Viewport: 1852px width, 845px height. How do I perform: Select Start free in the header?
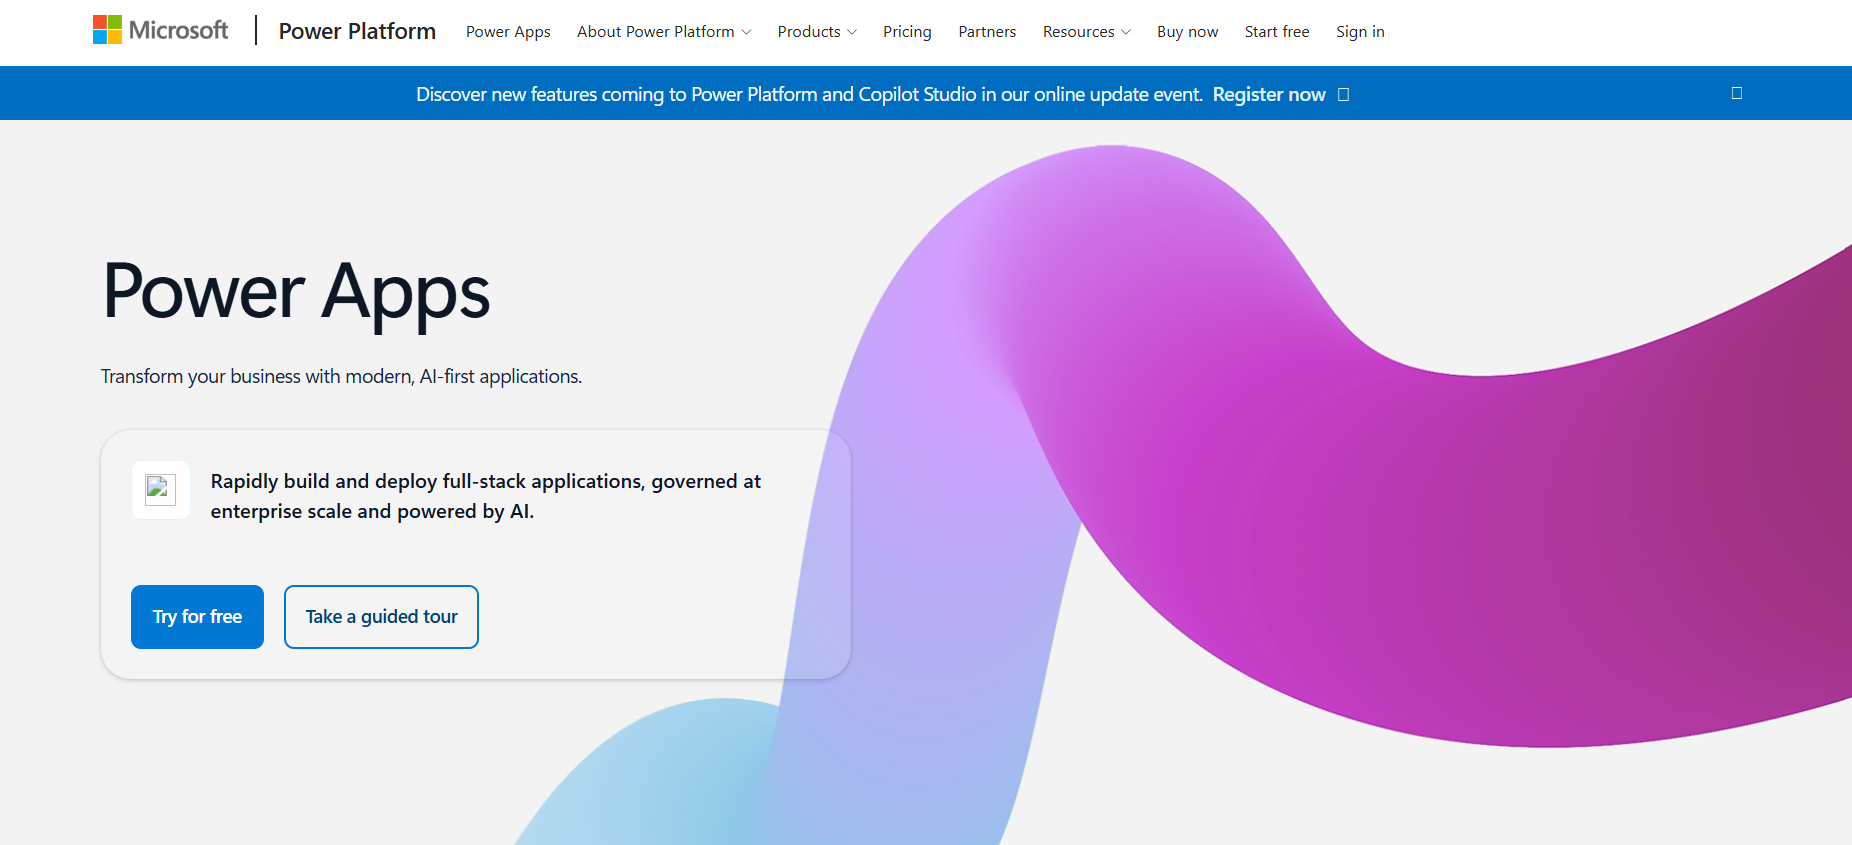(x=1277, y=32)
